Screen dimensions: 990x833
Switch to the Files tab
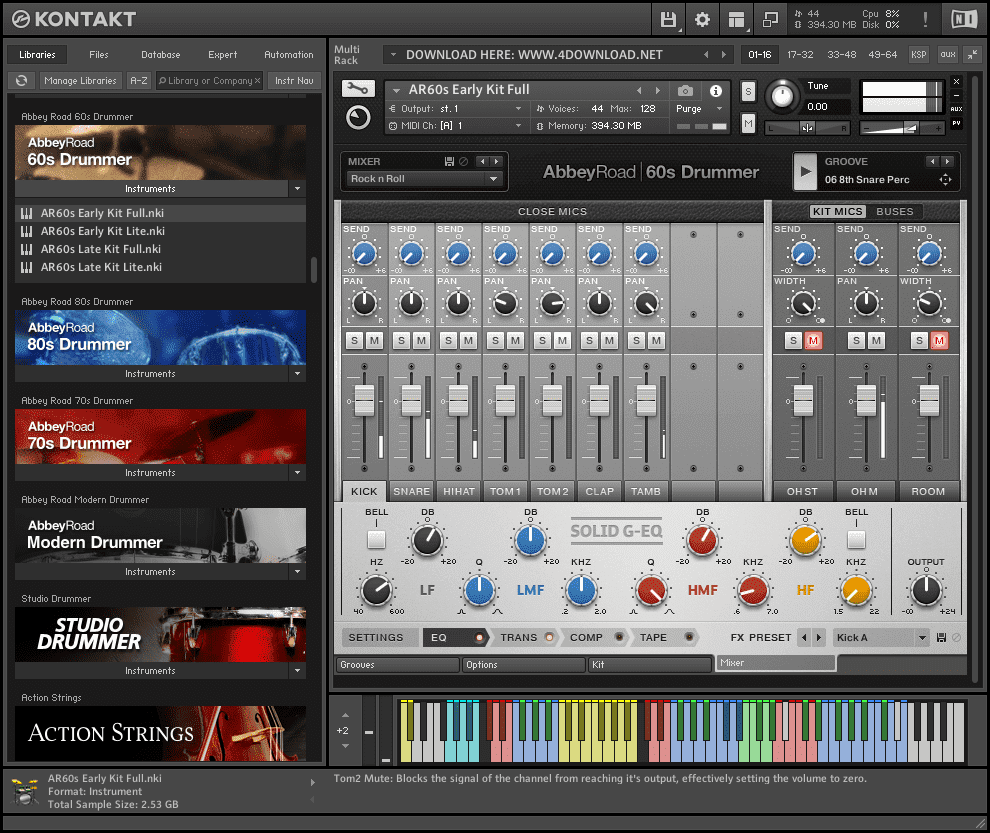click(x=99, y=55)
